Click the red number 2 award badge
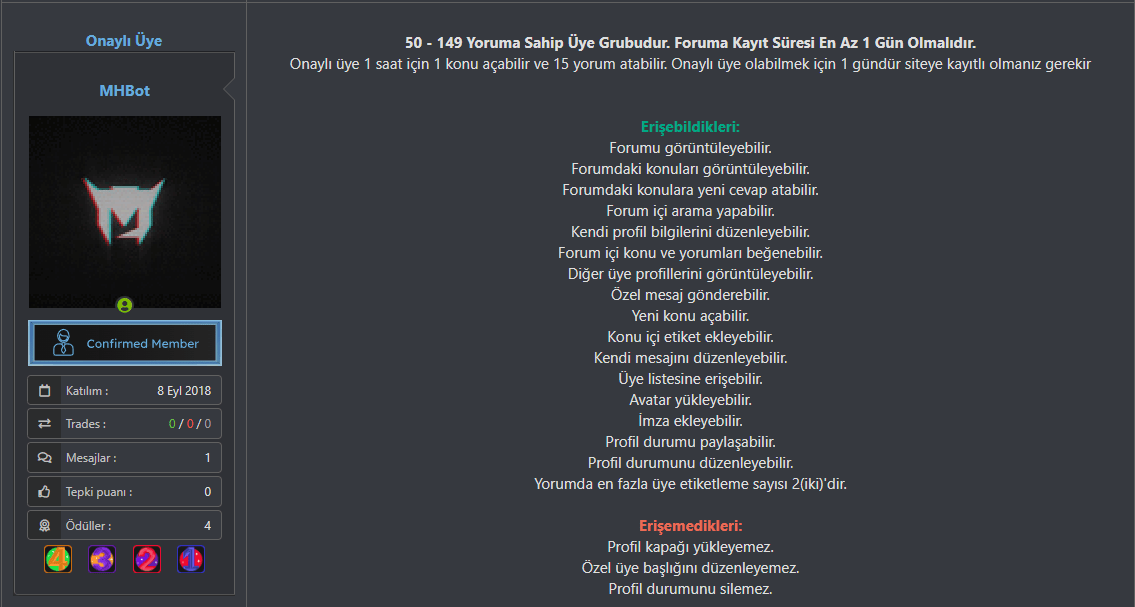 point(147,559)
